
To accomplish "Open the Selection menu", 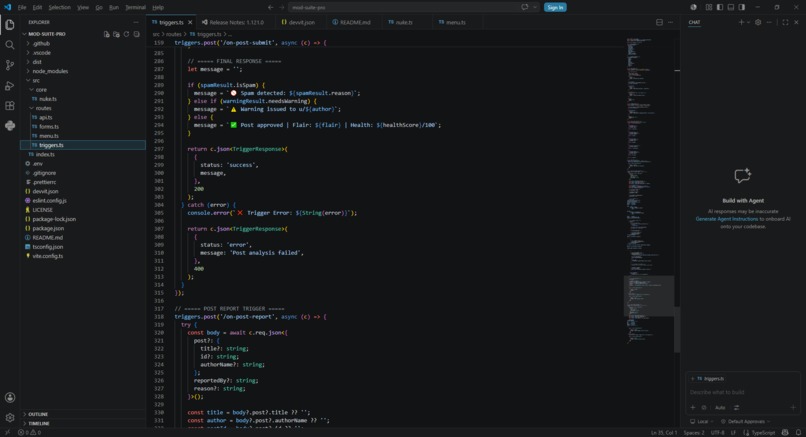I will (x=60, y=7).
